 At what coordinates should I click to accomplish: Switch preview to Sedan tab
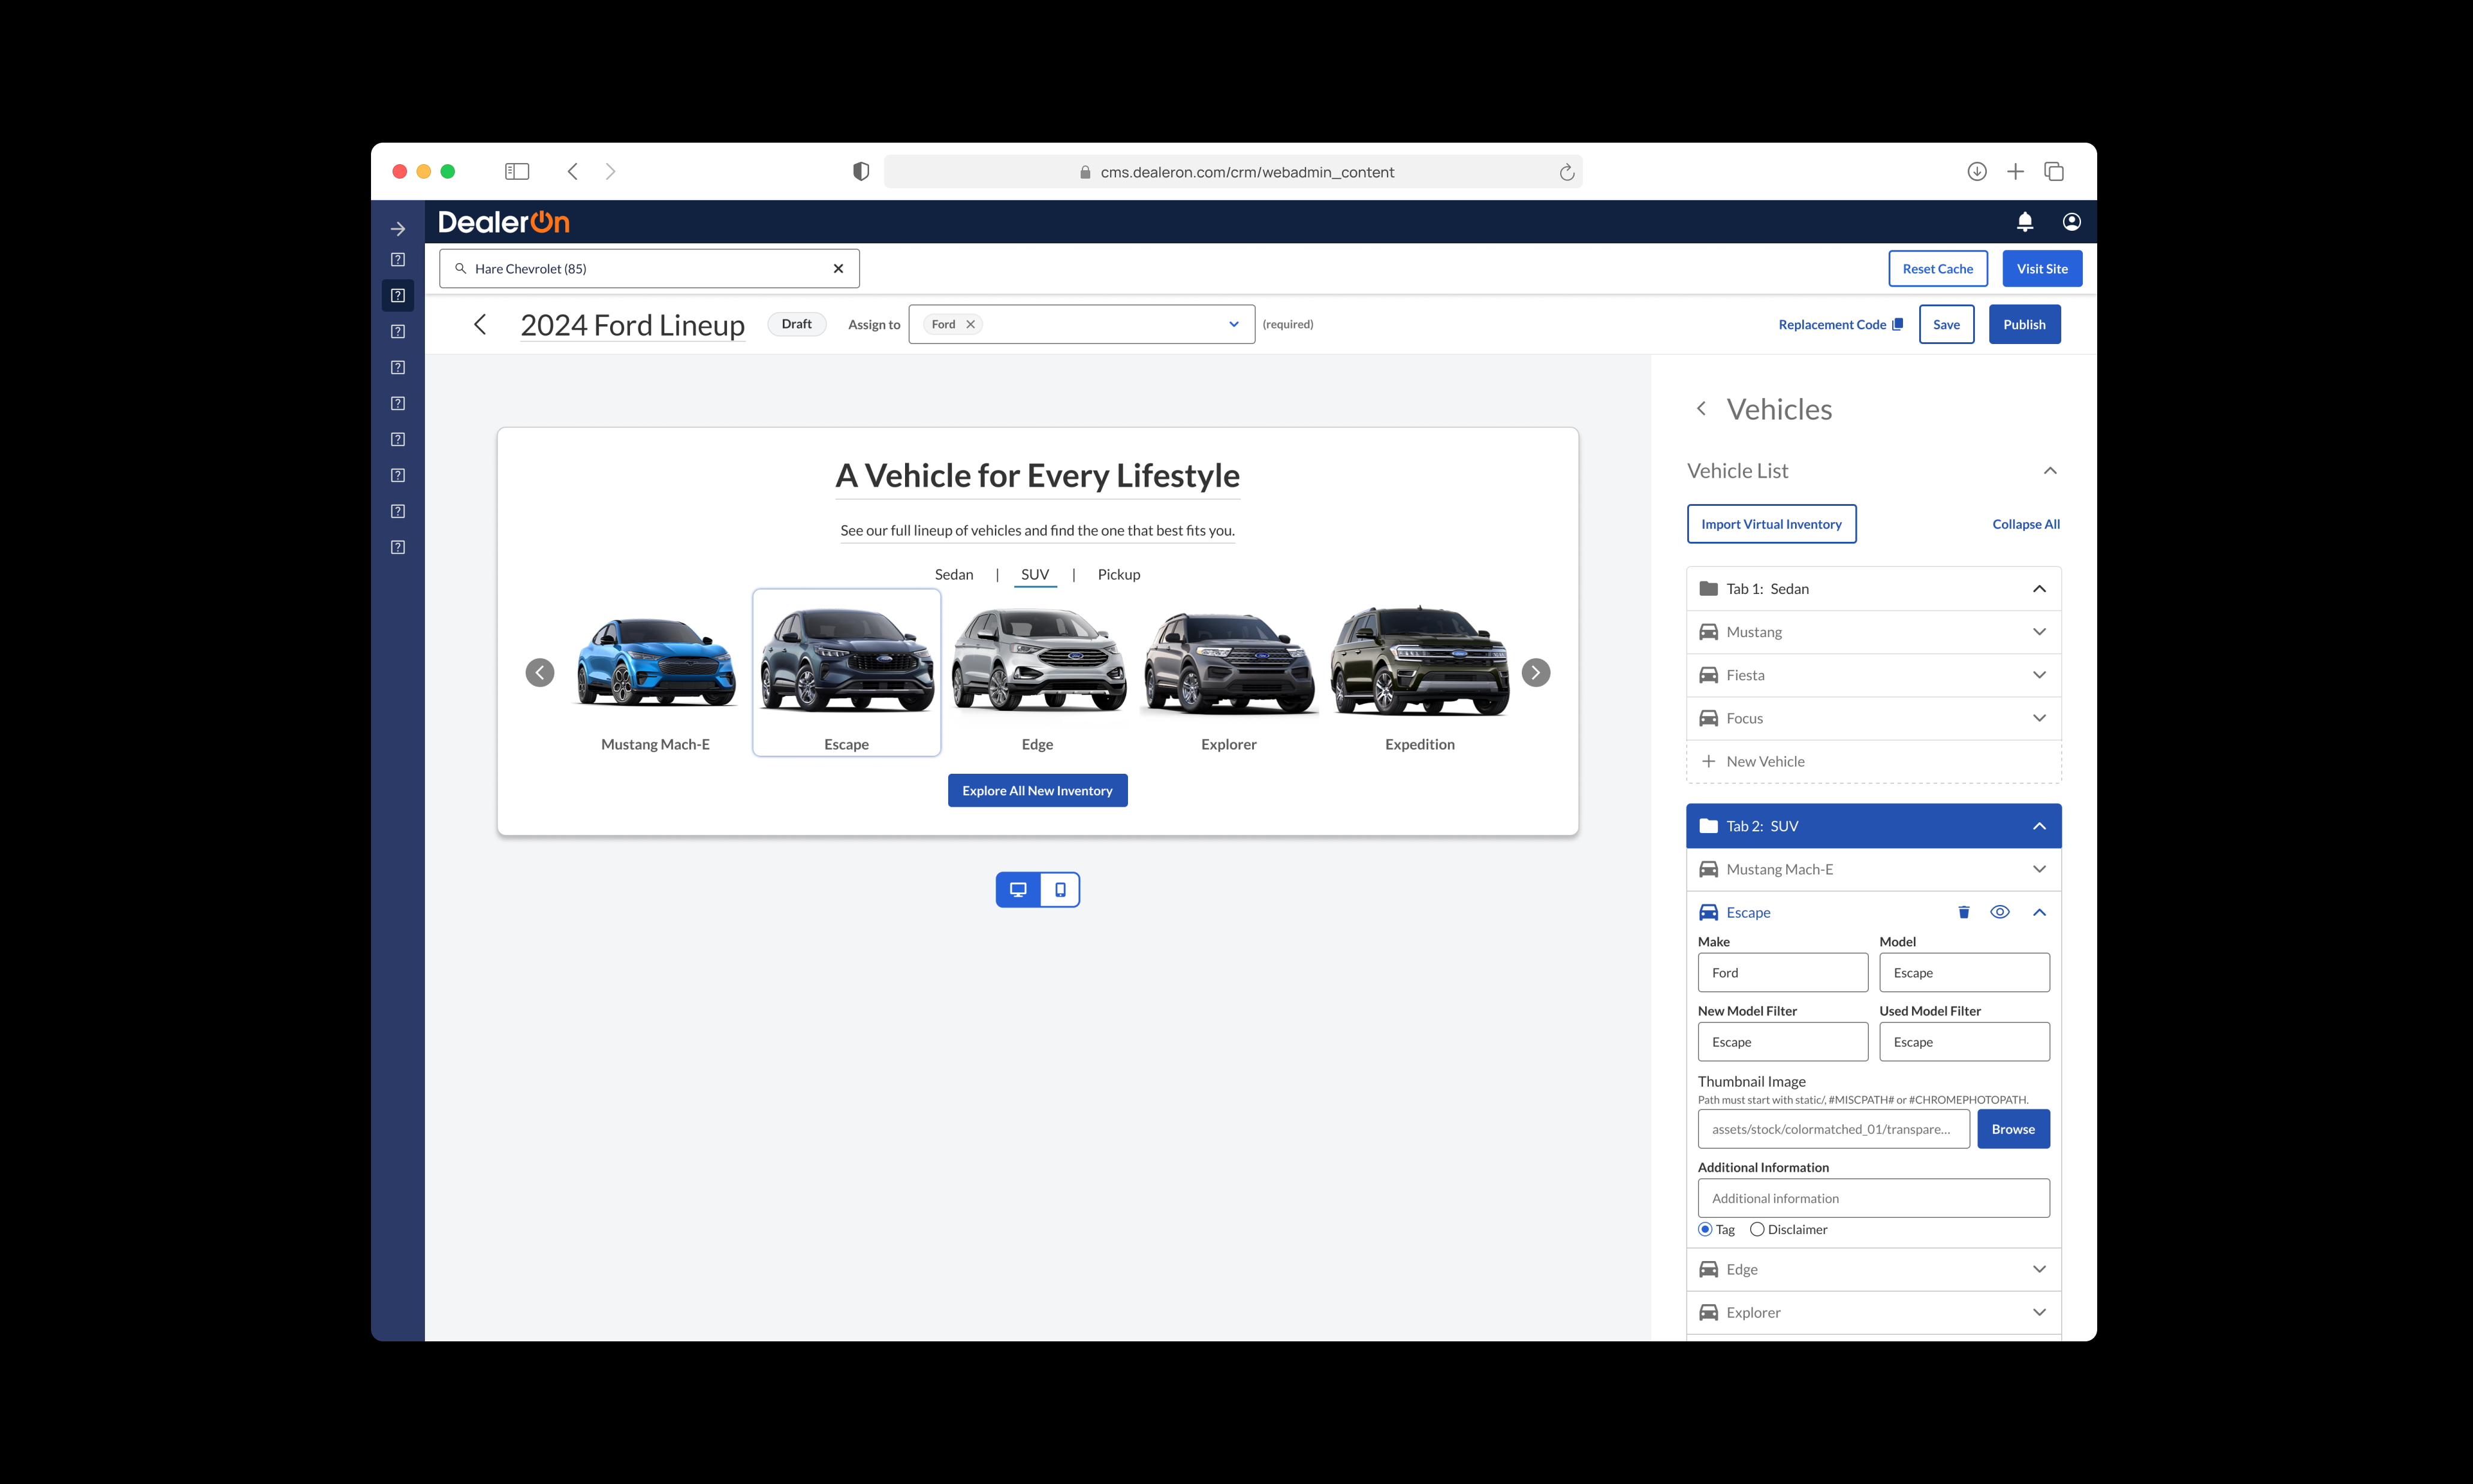click(954, 574)
